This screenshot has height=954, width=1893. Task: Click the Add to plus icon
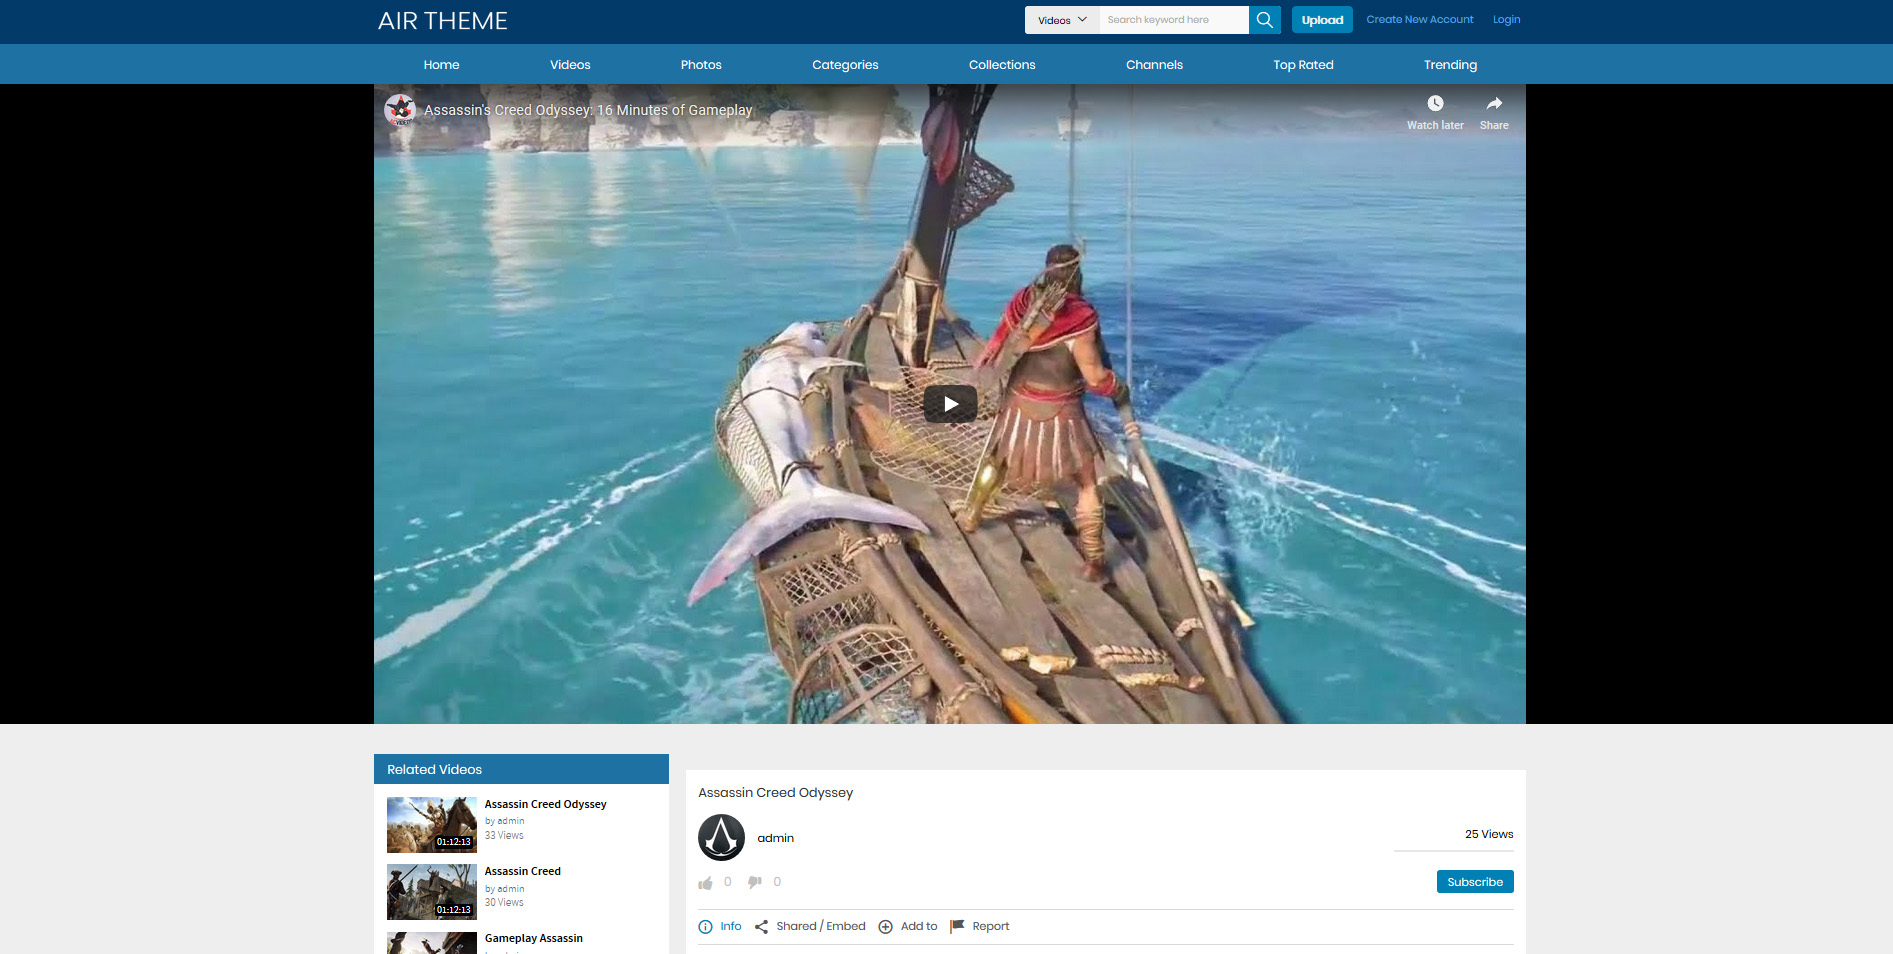885,927
